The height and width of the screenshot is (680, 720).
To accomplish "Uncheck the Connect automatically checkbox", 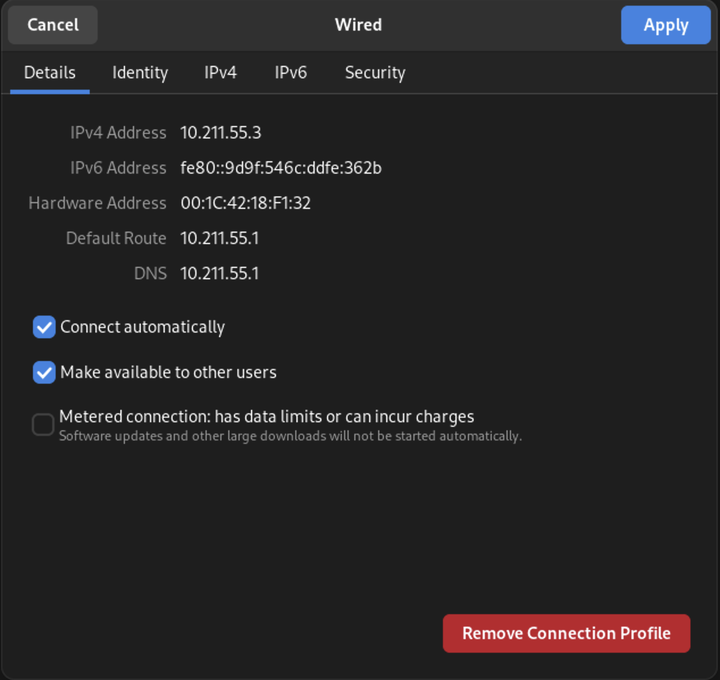I will (44, 327).
